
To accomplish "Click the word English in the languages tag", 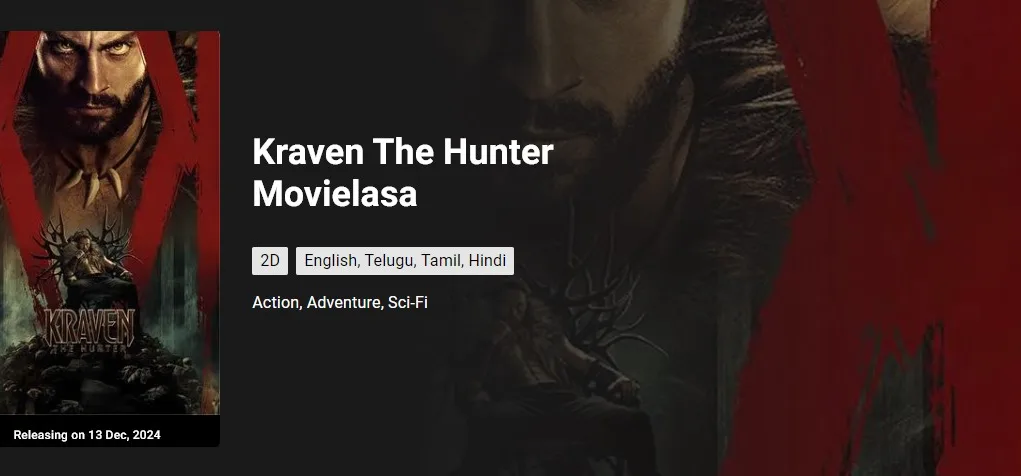I will coord(331,261).
